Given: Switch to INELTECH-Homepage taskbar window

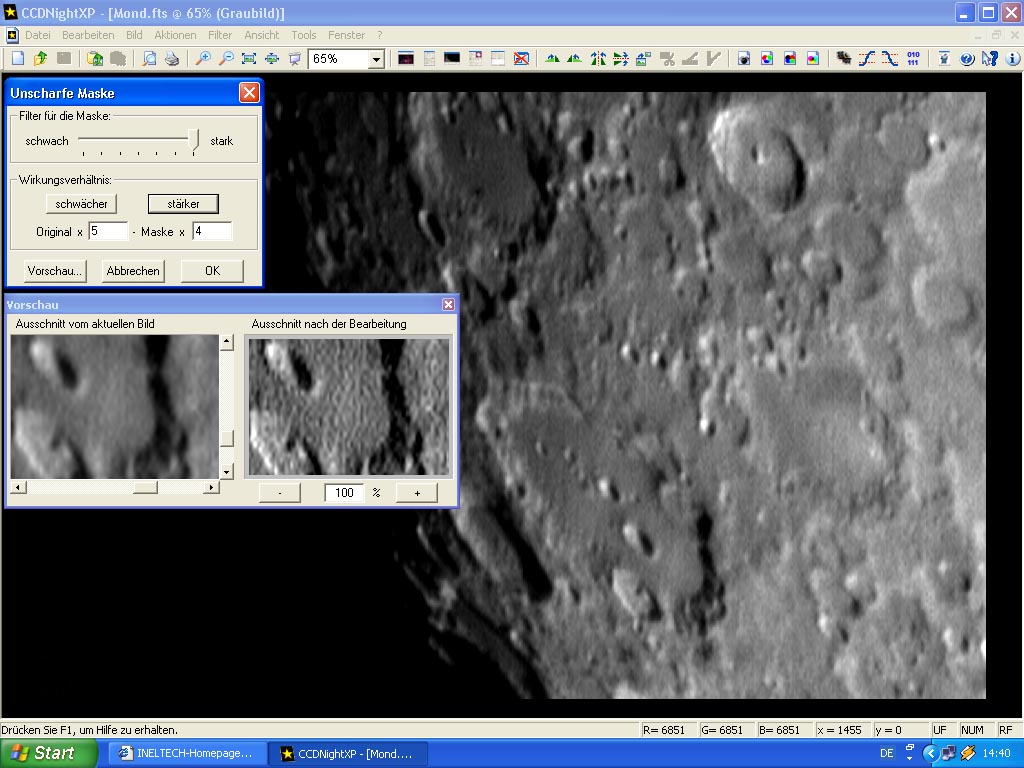Looking at the screenshot, I should [x=187, y=754].
